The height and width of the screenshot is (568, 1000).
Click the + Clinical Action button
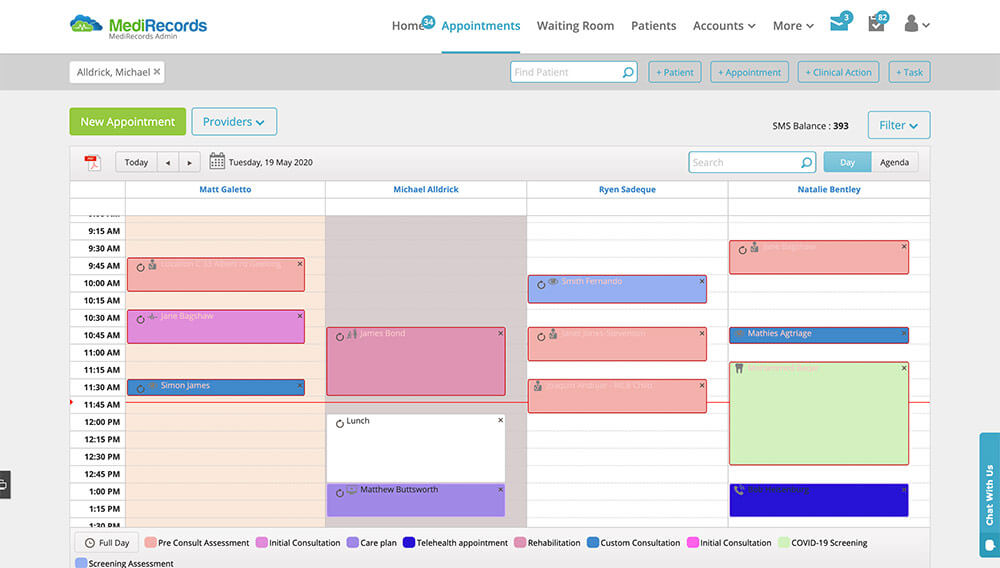coord(838,72)
